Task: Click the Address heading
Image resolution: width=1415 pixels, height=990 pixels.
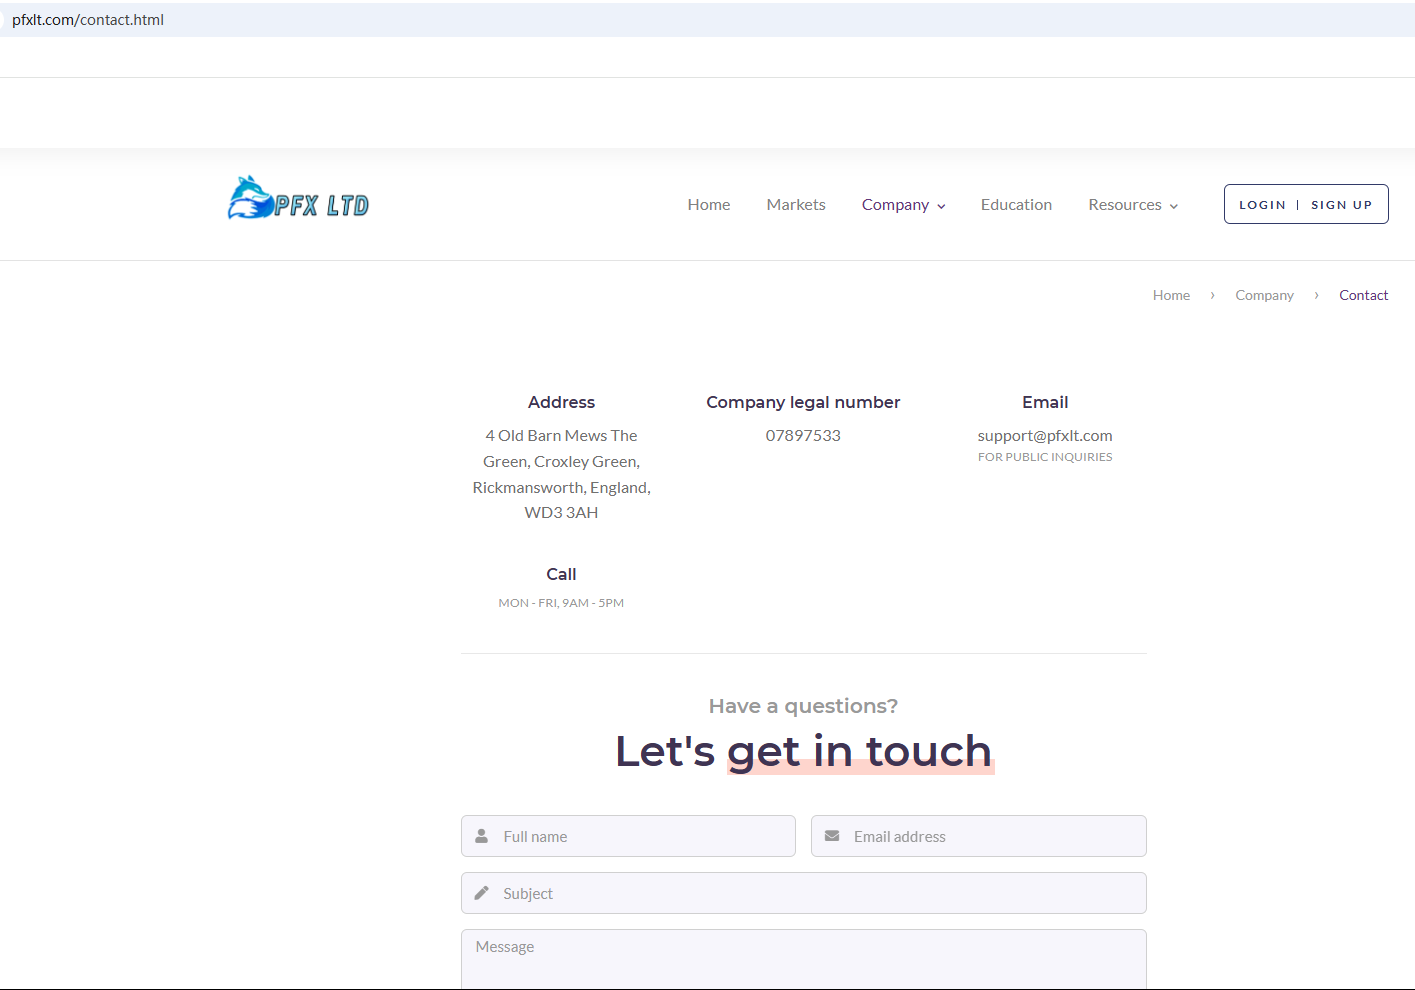Action: [x=561, y=402]
